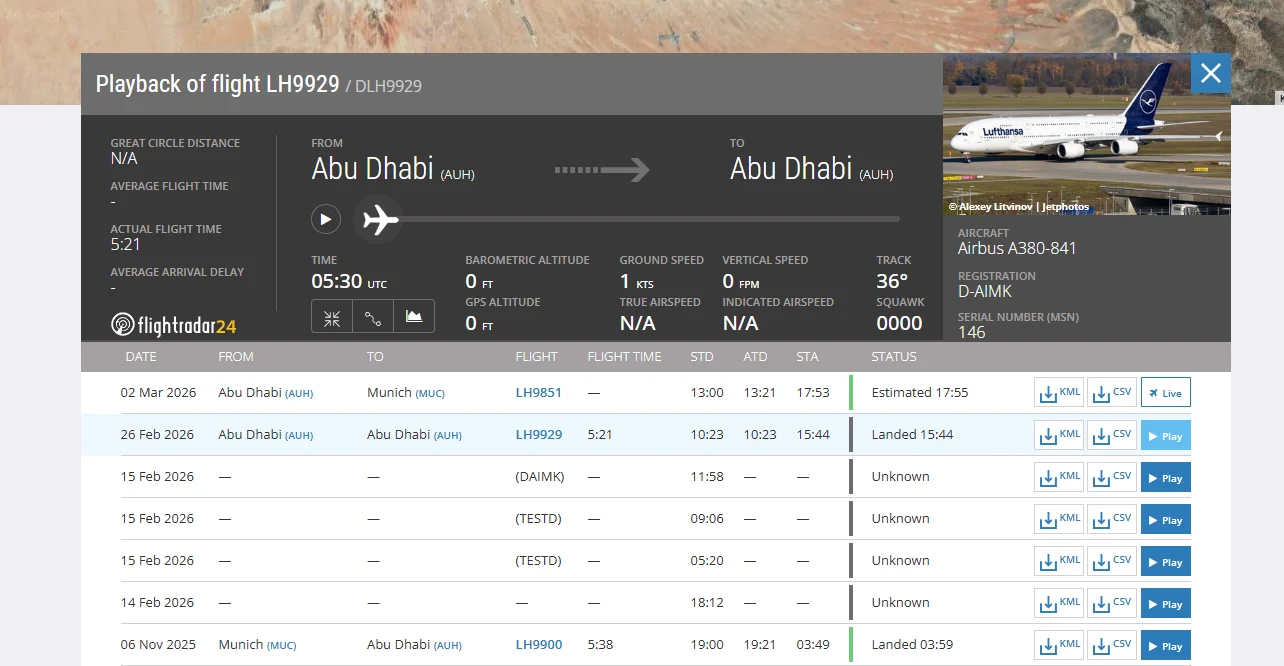Download KML for the 02 Mar 2026 flight

pos(1059,393)
